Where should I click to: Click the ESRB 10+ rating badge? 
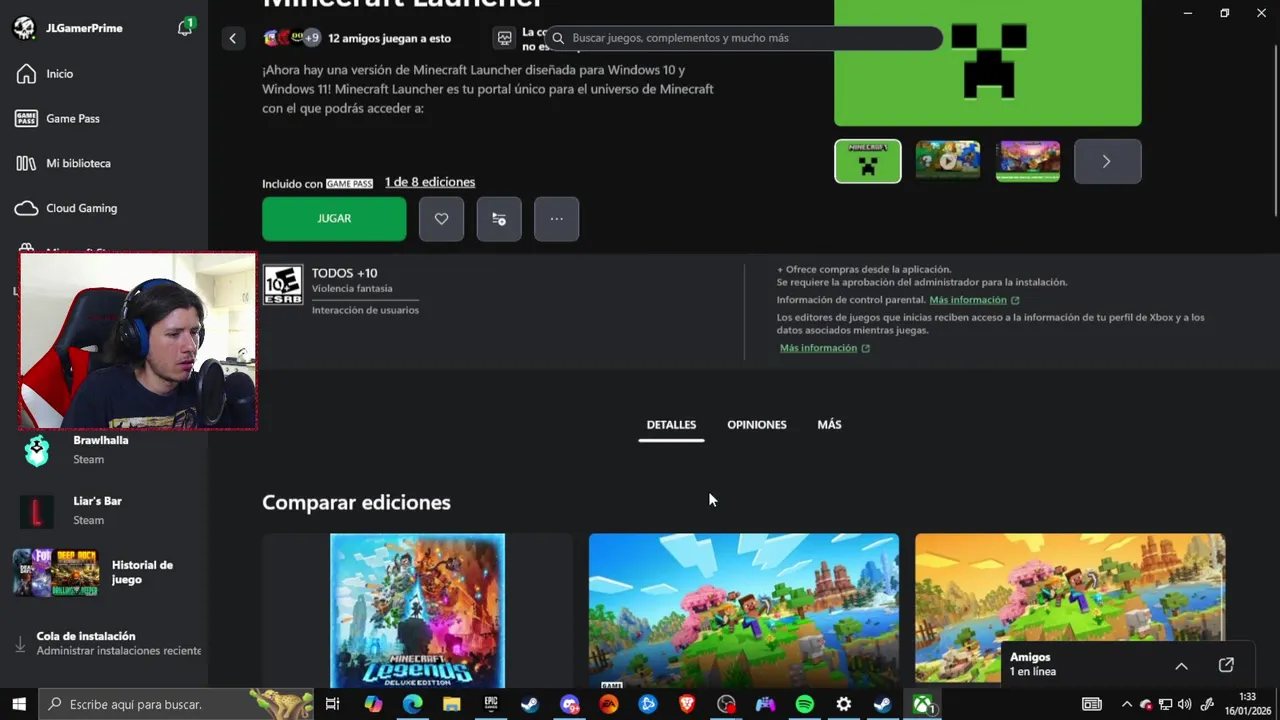tap(283, 285)
